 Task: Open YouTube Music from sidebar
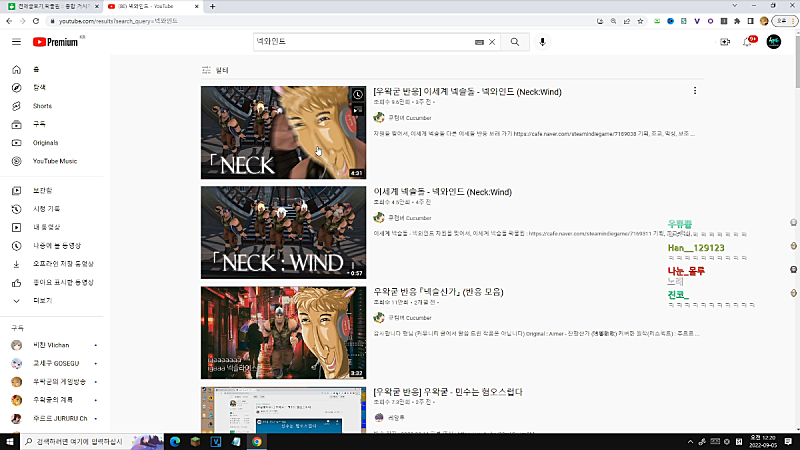[55, 161]
